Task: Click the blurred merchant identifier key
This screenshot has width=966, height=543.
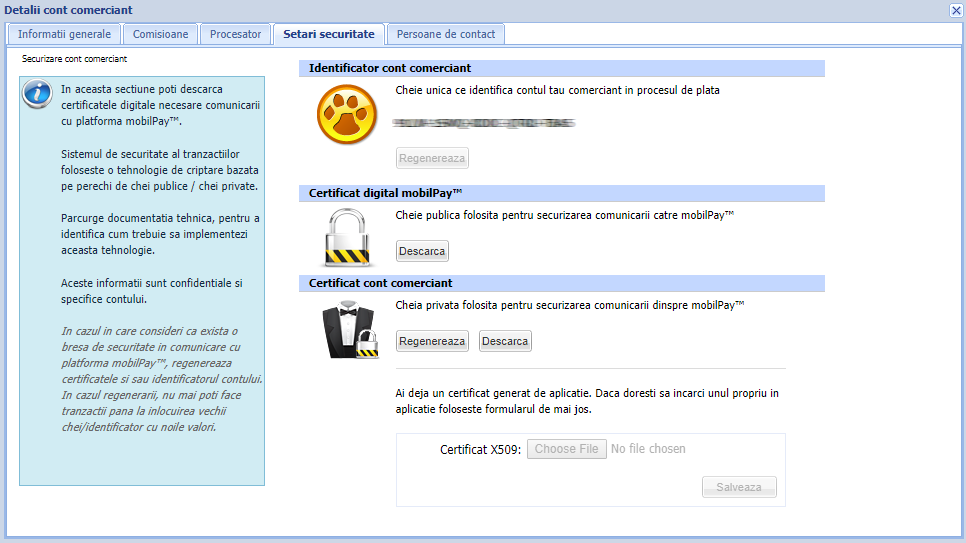Action: 484,123
